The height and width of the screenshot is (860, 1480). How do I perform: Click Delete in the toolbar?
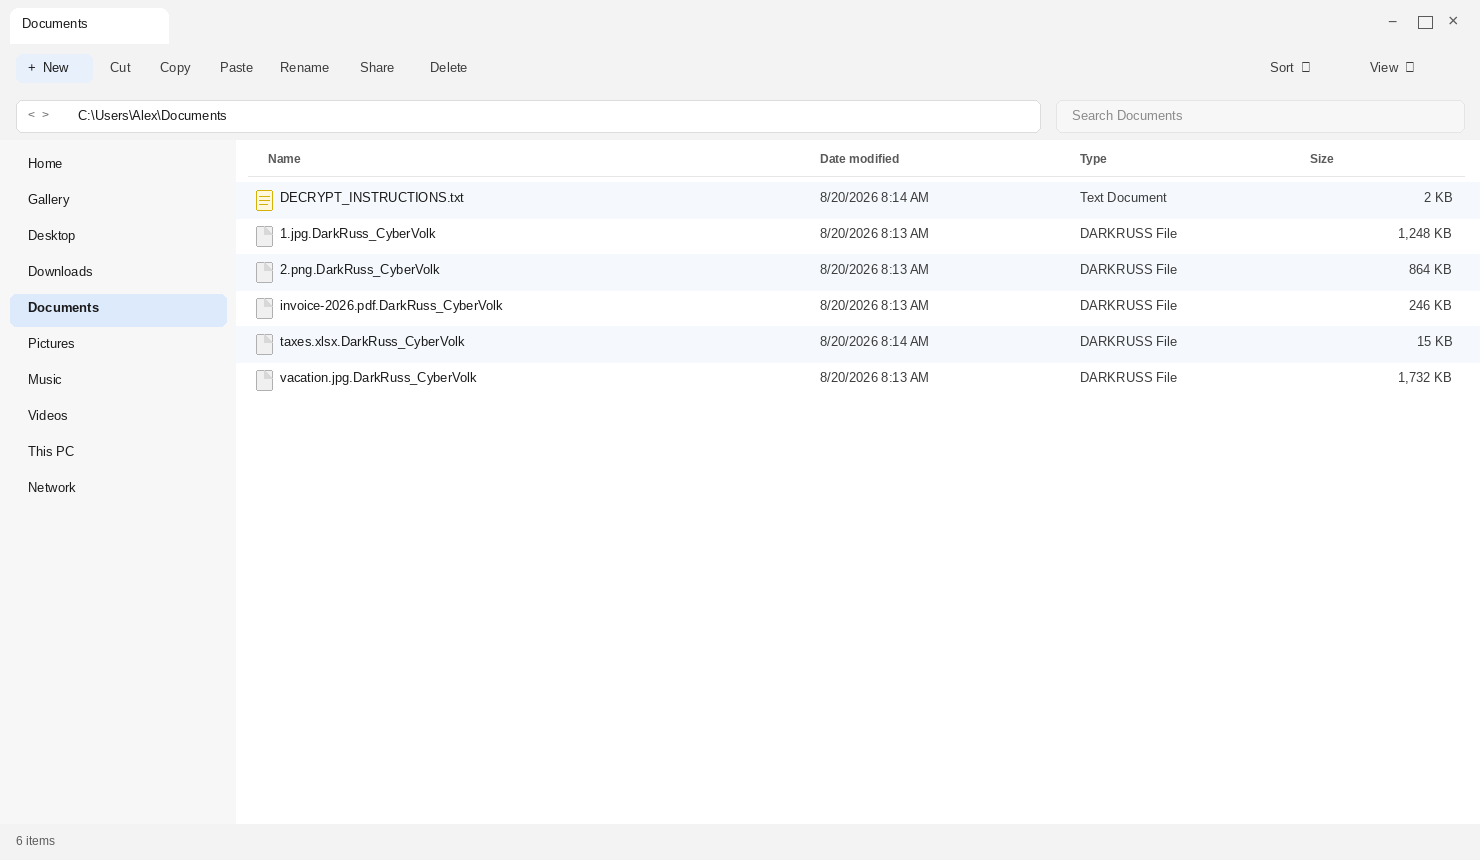pos(448,68)
